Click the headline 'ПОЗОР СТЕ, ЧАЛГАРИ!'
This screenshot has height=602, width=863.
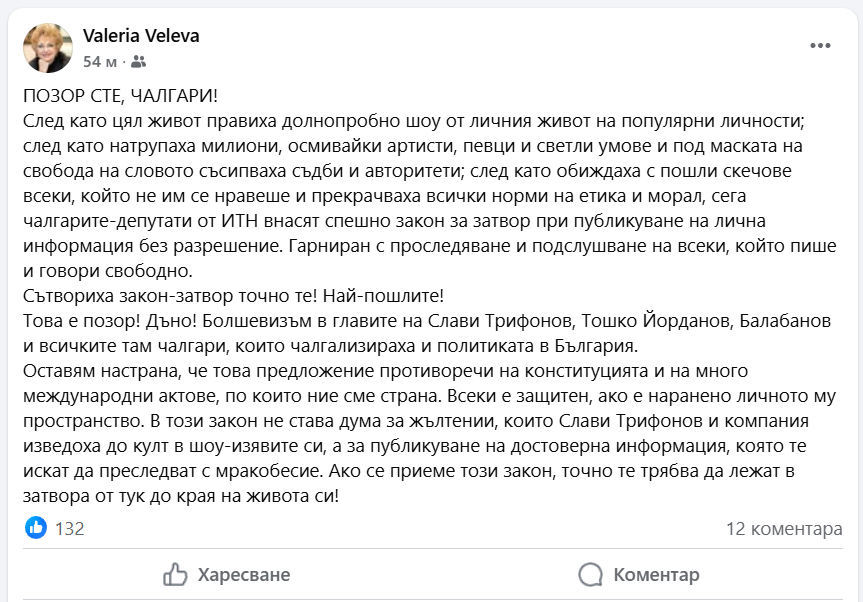click(118, 95)
